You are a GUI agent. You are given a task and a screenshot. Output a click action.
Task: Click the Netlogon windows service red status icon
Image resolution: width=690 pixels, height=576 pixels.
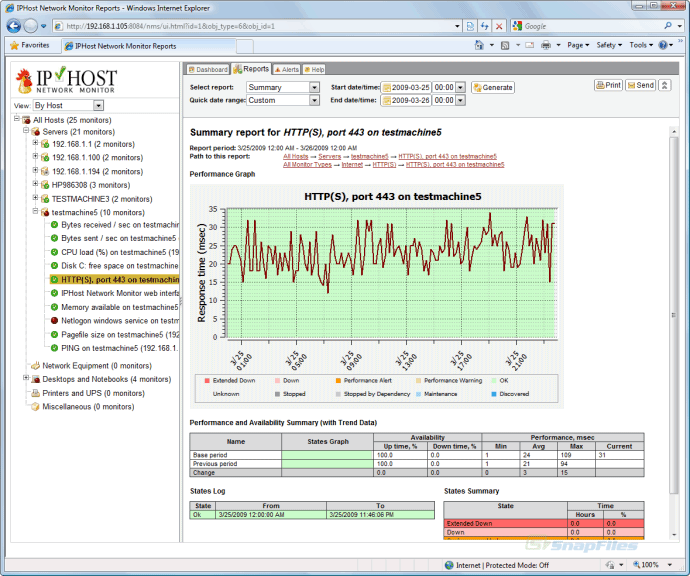tap(55, 321)
